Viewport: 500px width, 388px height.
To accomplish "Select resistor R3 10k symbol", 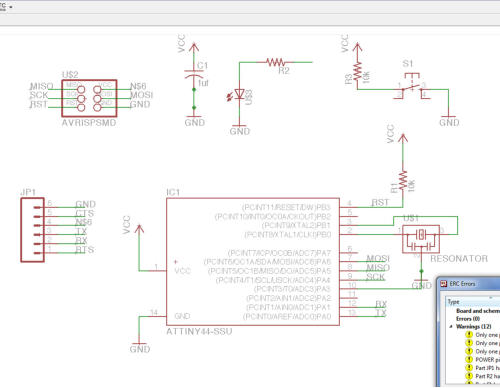I will (357, 71).
